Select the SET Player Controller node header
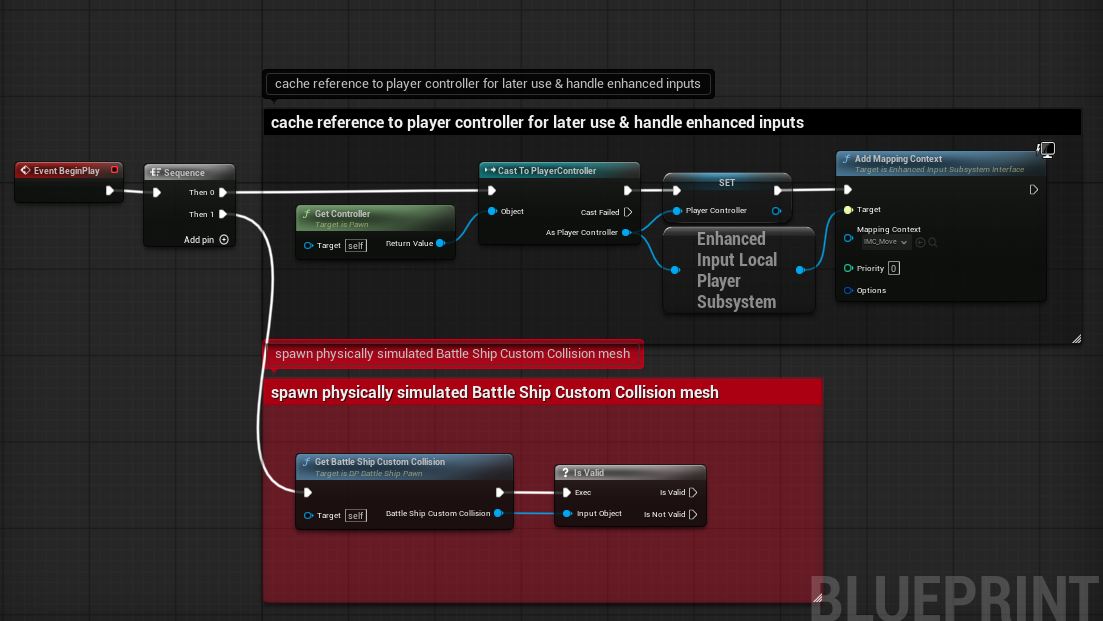 click(727, 183)
